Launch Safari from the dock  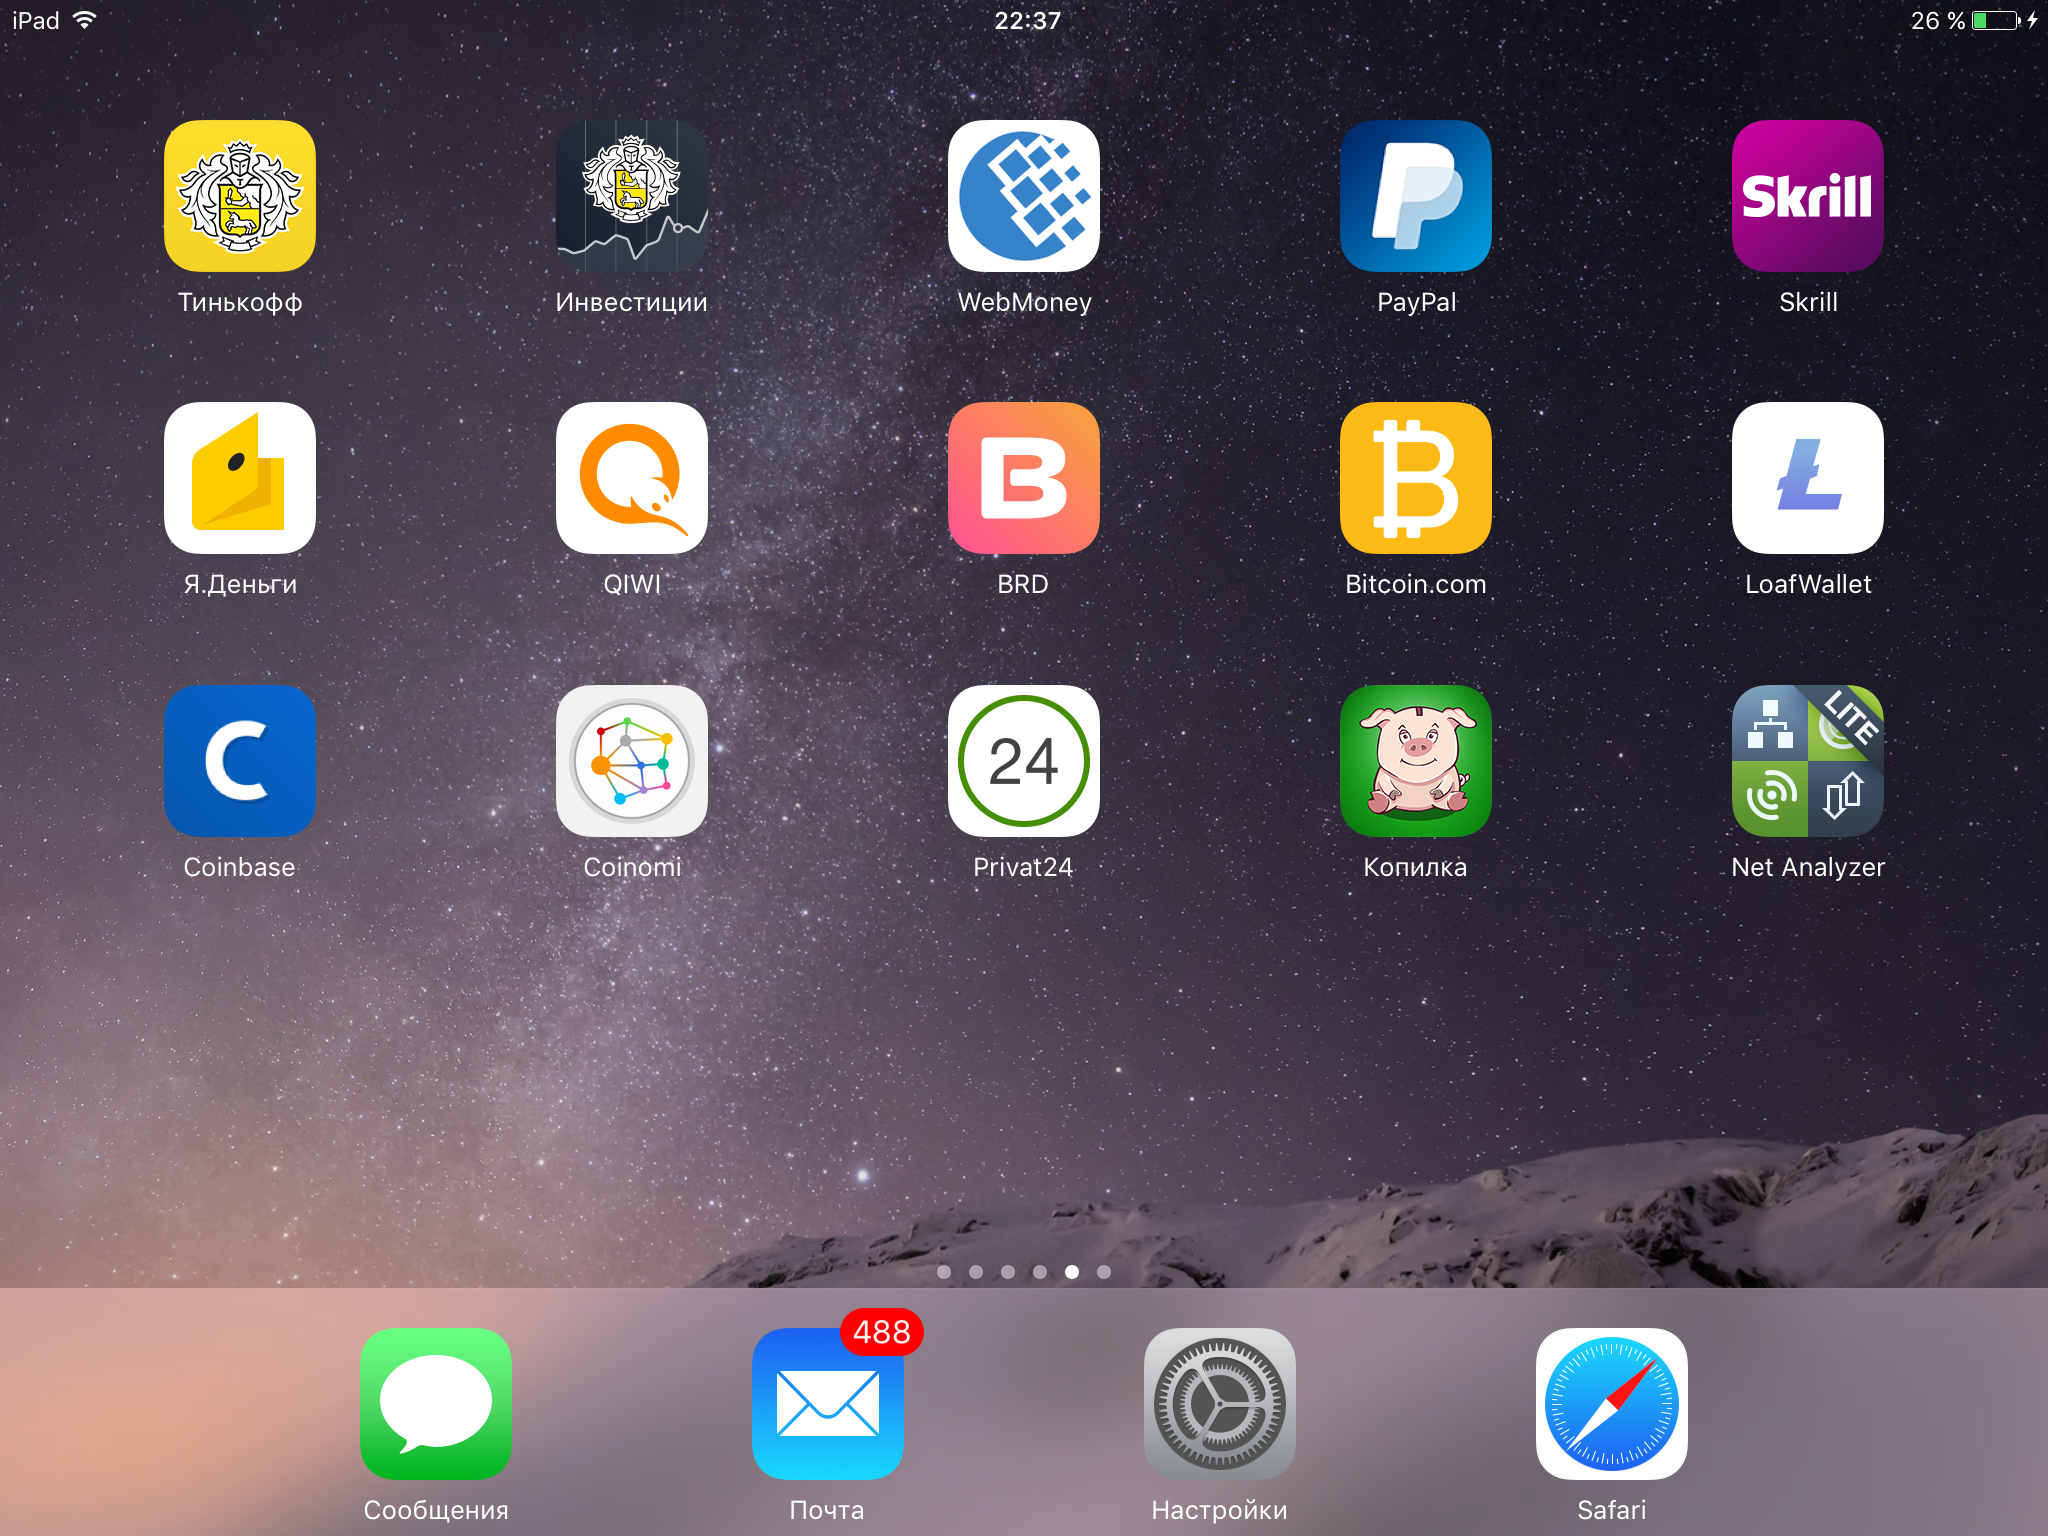(1612, 1404)
